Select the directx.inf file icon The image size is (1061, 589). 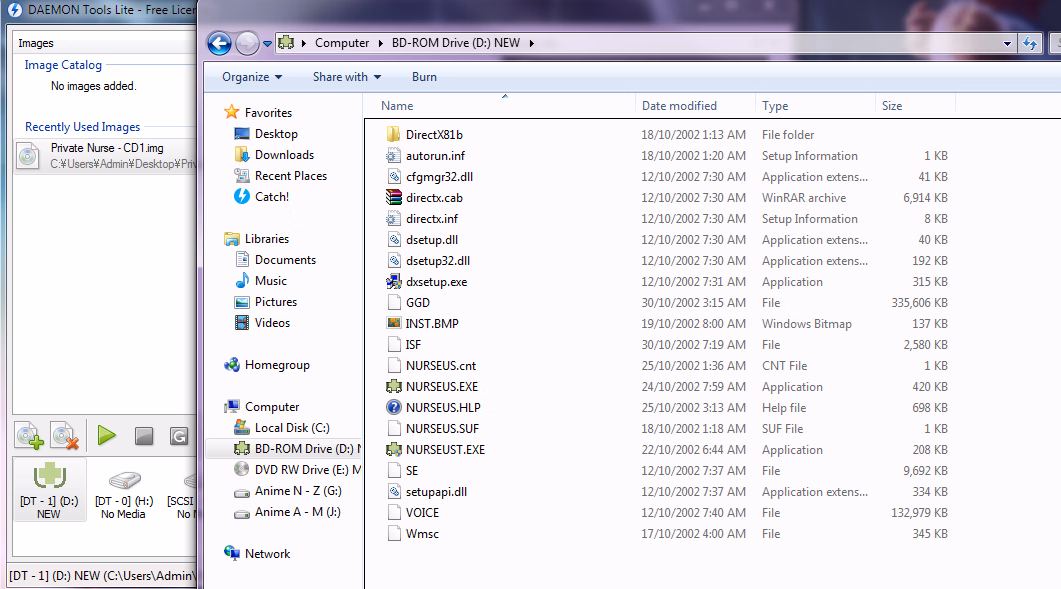[394, 218]
